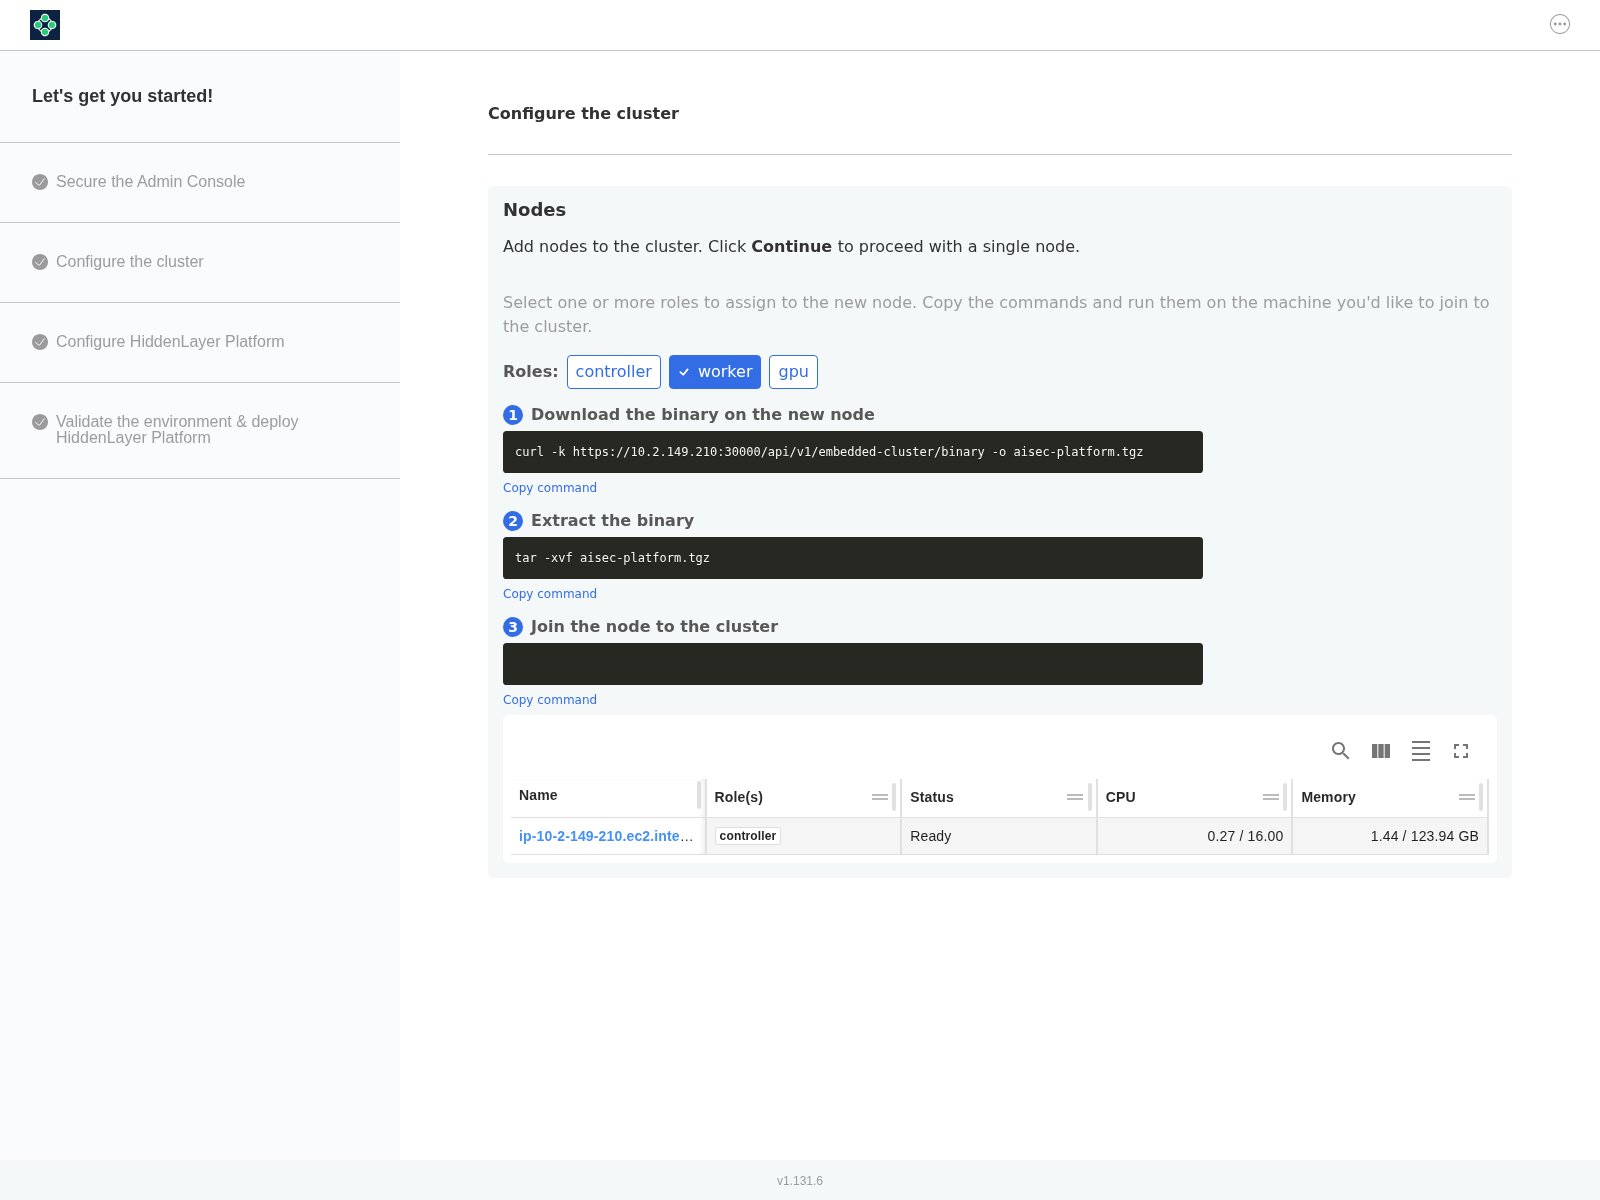This screenshot has height=1200, width=1600.
Task: Sort by the Status column header
Action: pos(932,797)
